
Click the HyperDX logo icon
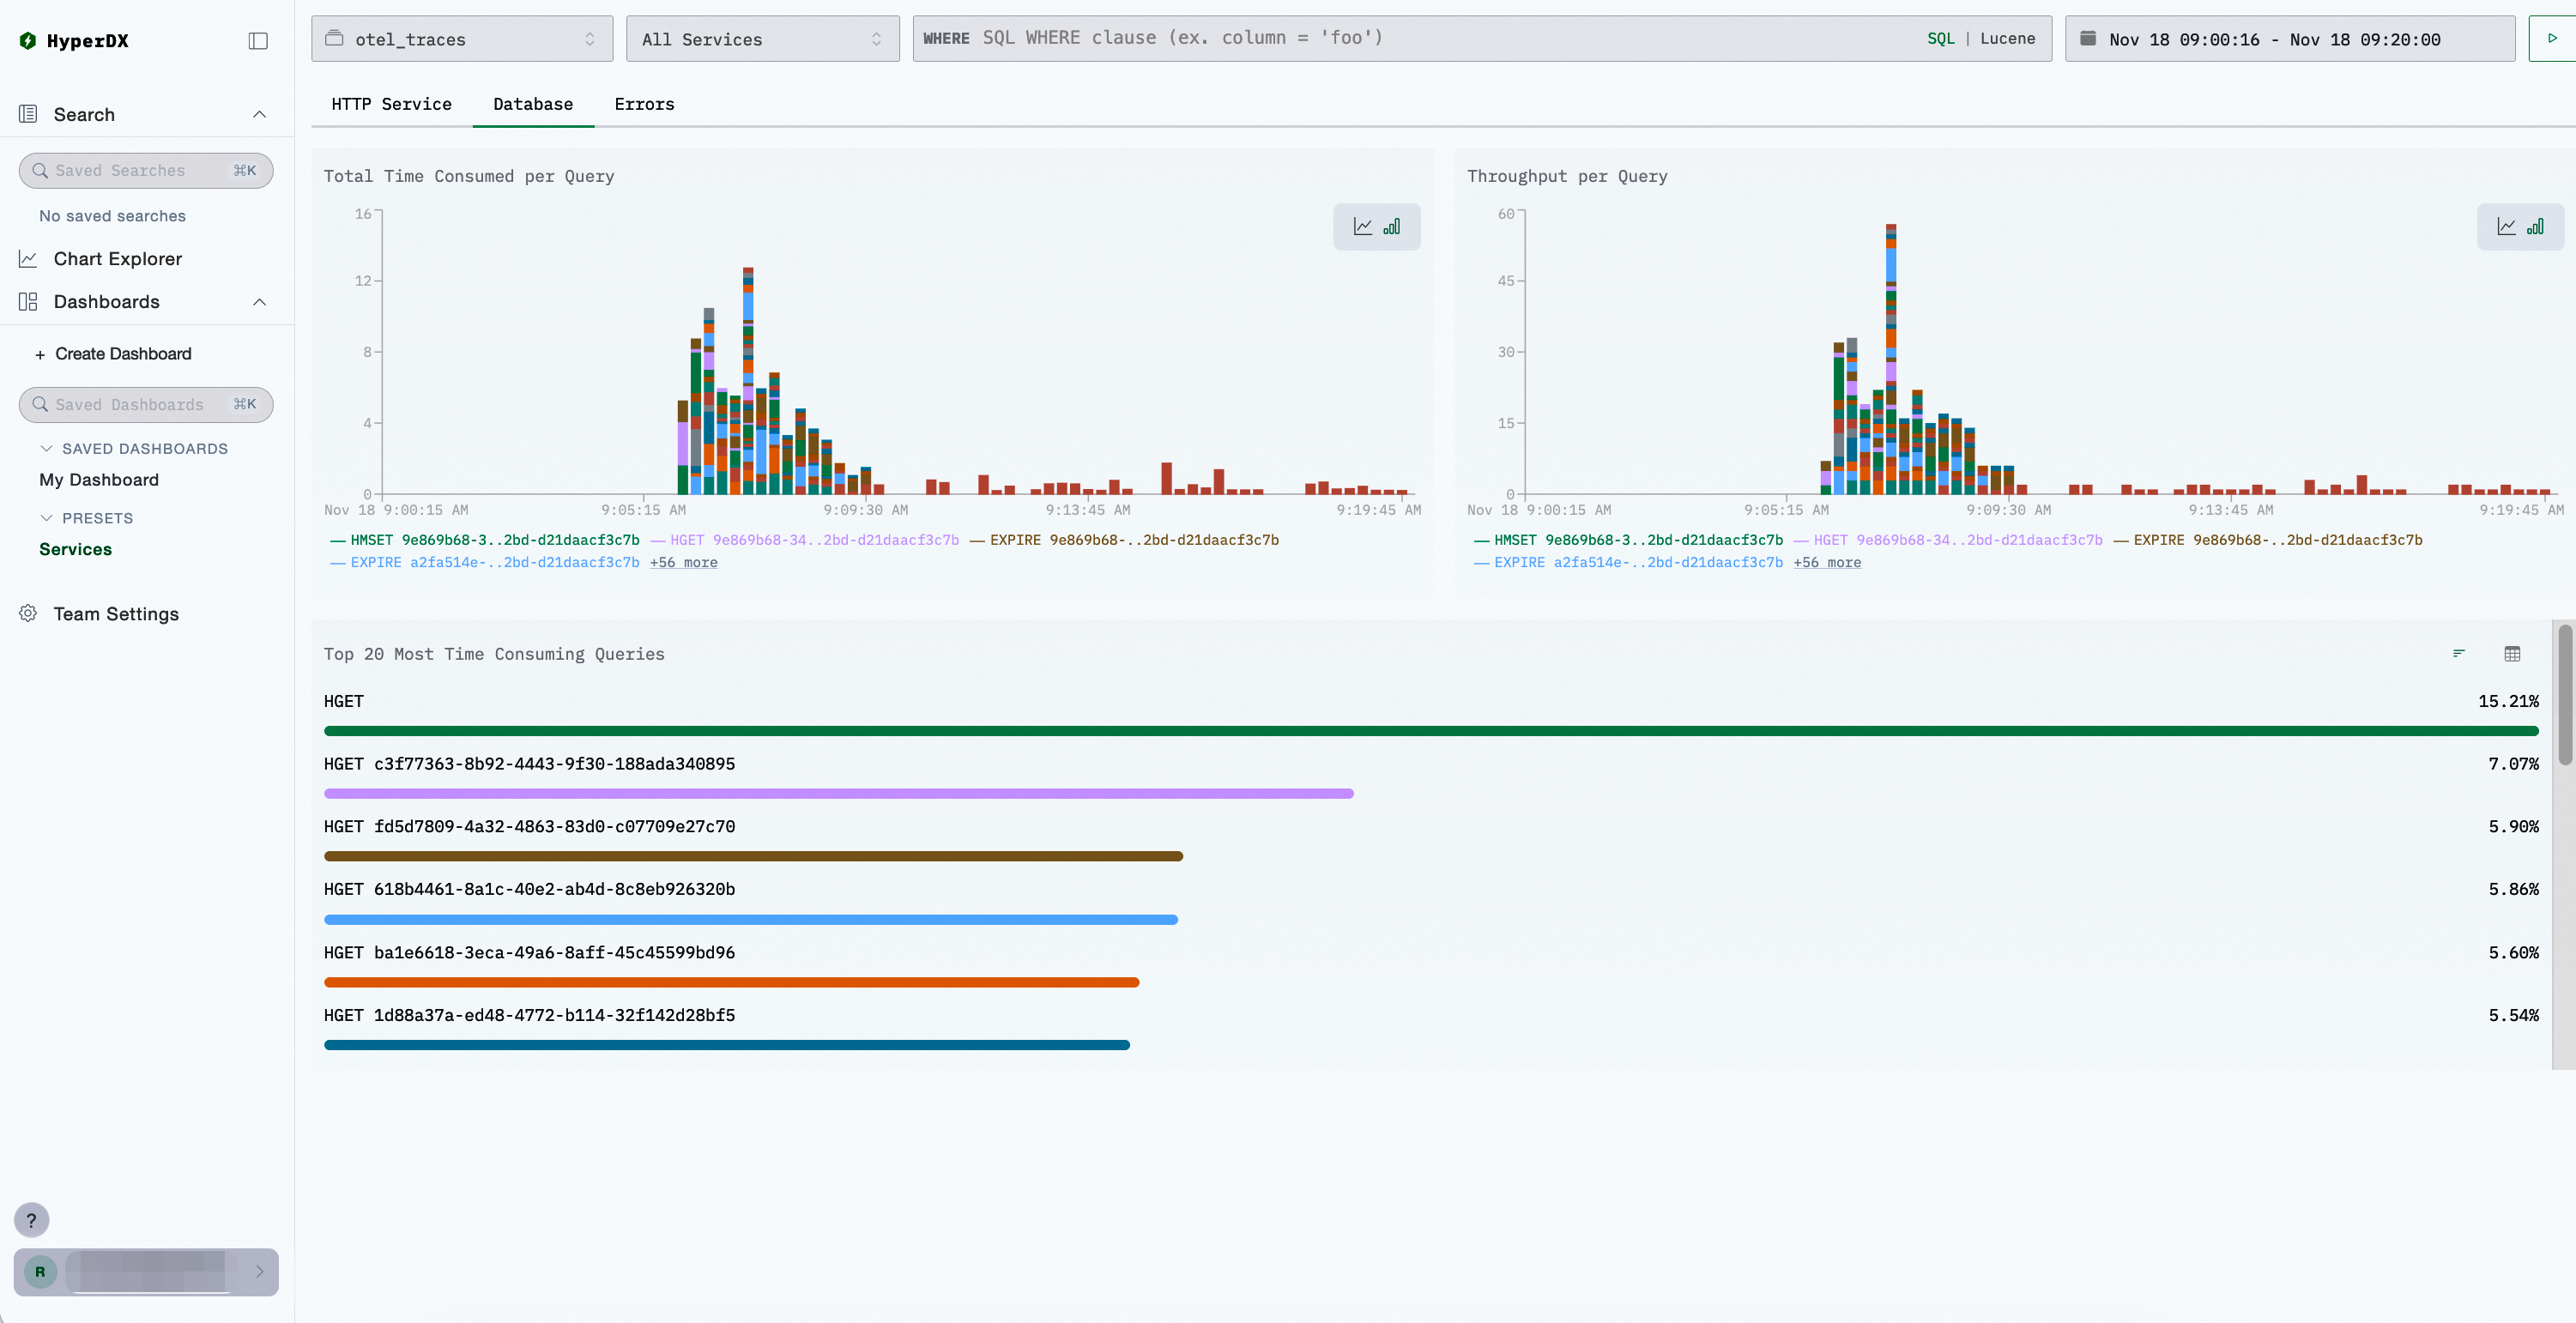point(28,41)
